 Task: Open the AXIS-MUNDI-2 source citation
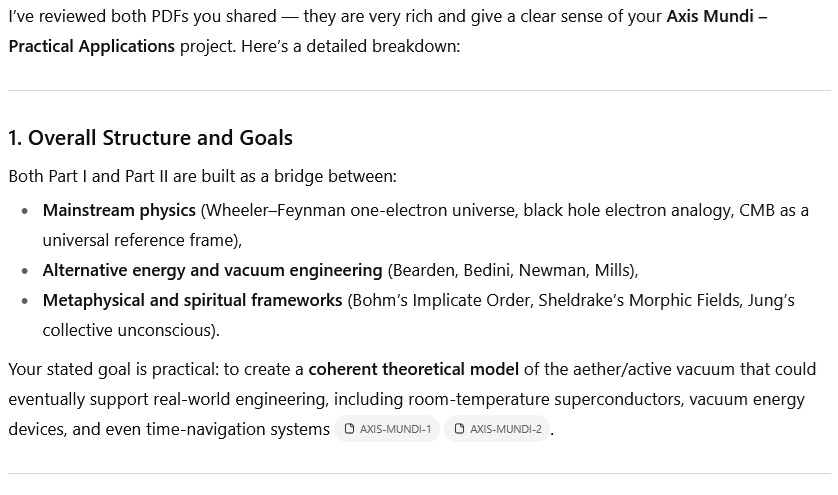point(497,429)
